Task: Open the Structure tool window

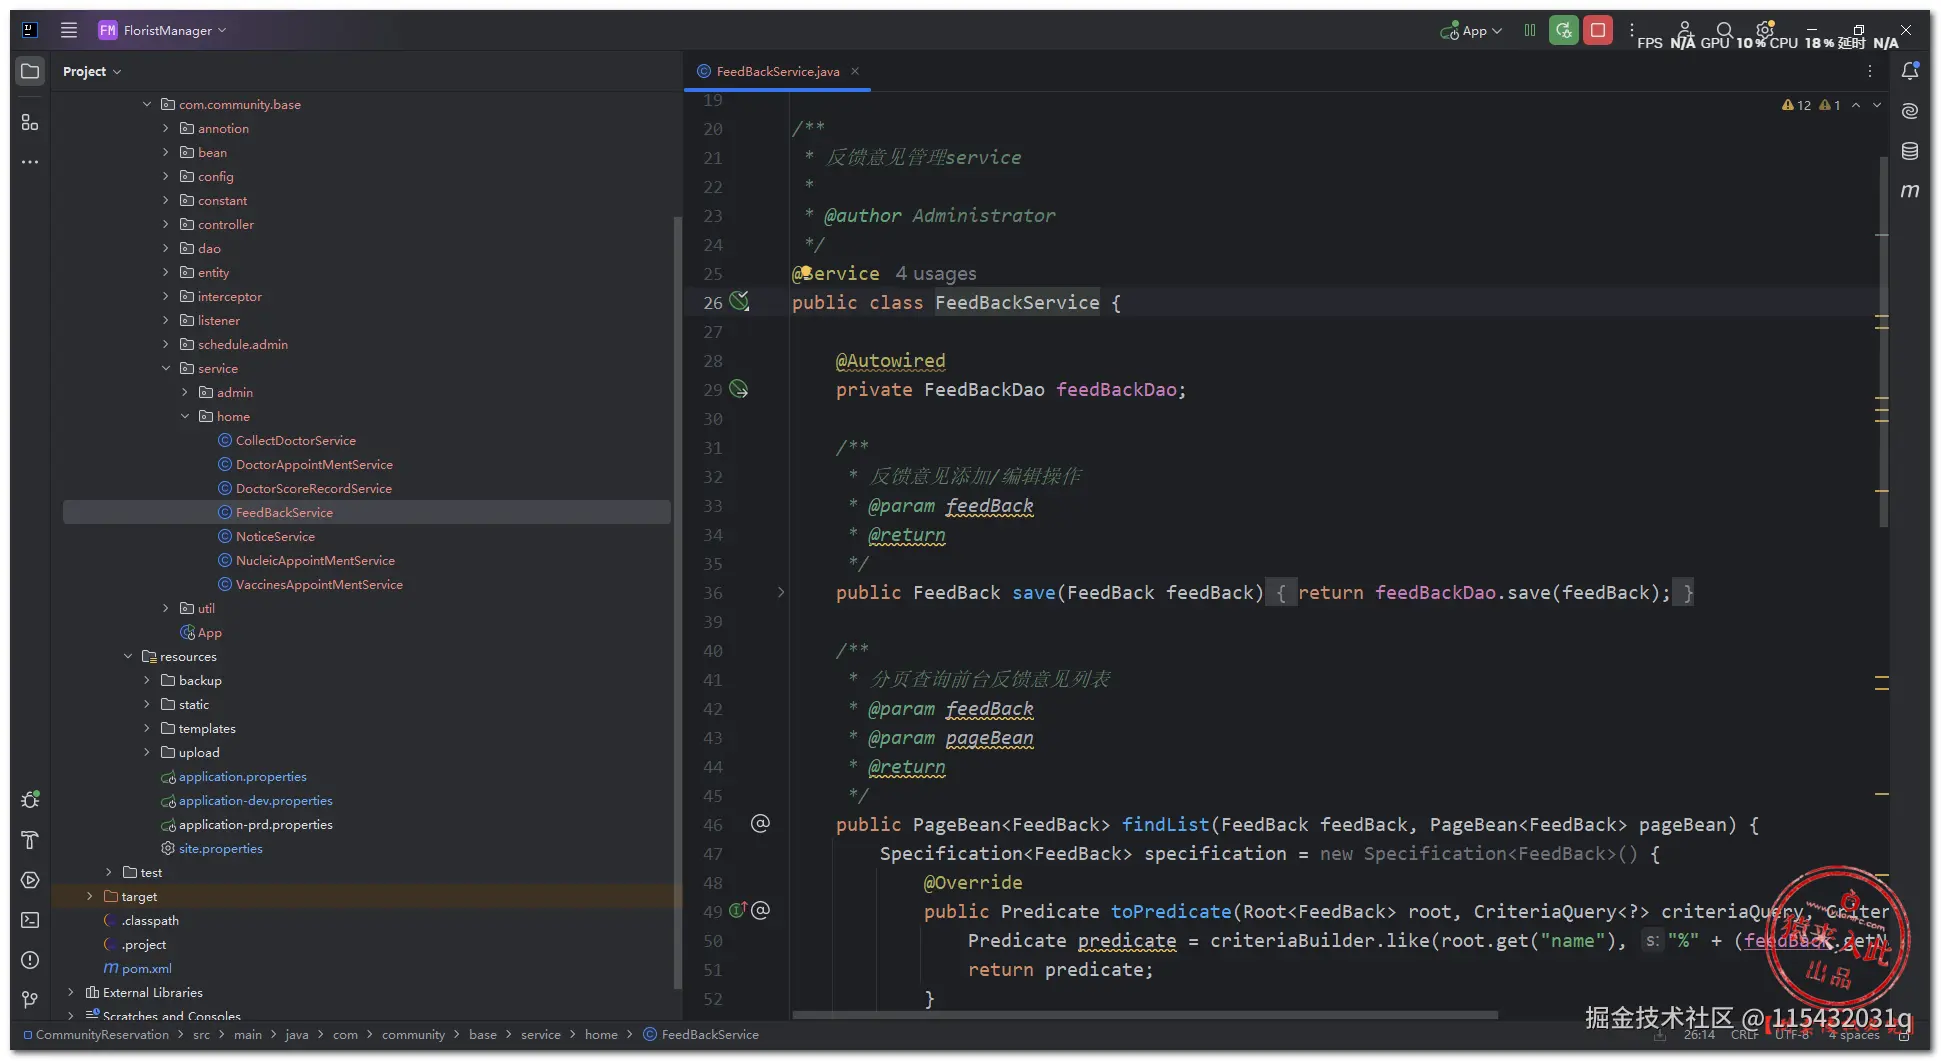Action: [x=30, y=122]
